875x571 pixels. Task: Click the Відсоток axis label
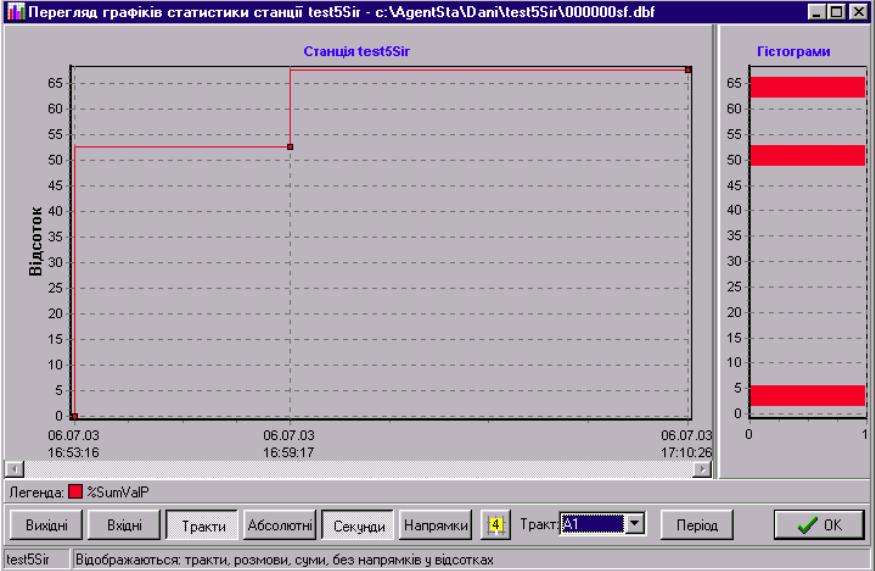35,241
